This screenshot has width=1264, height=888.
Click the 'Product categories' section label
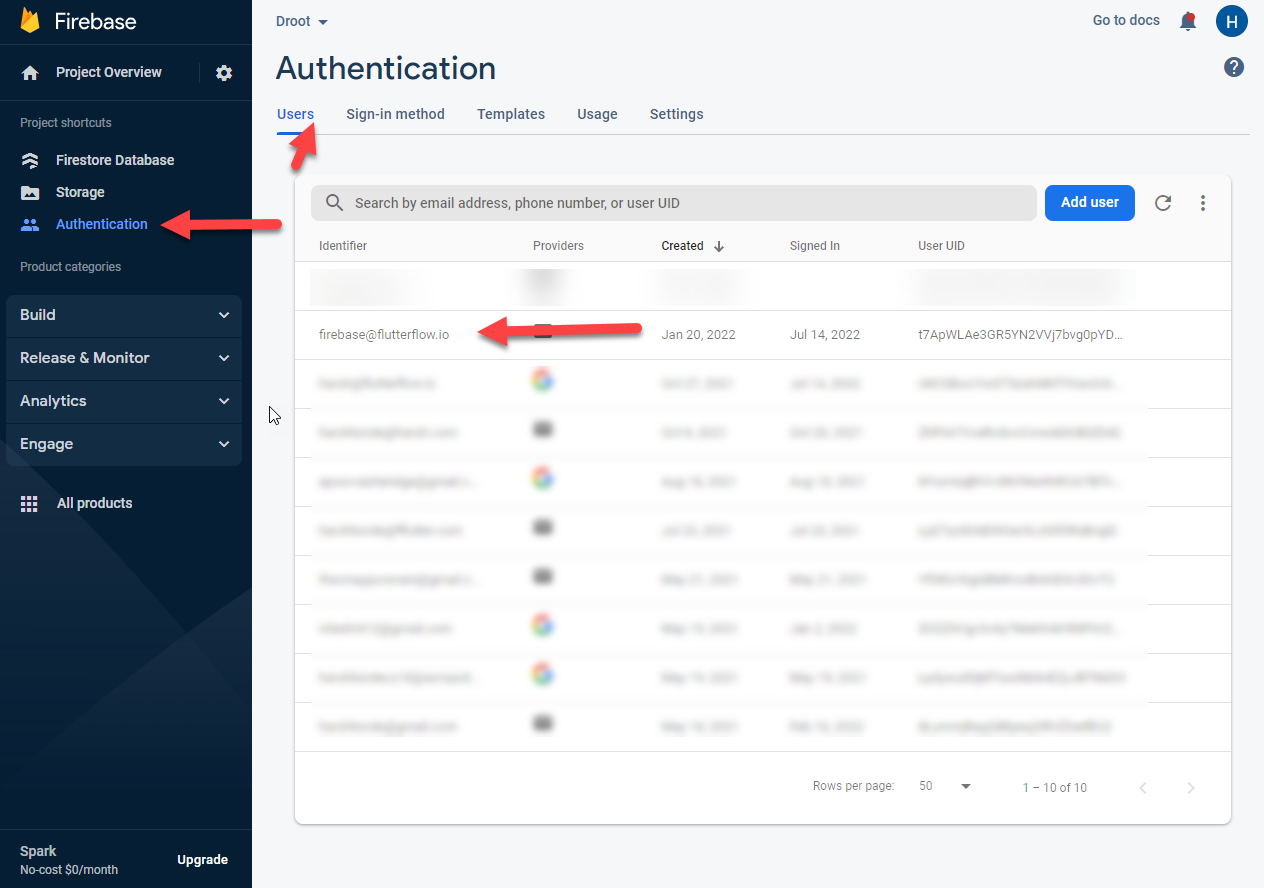(x=70, y=267)
